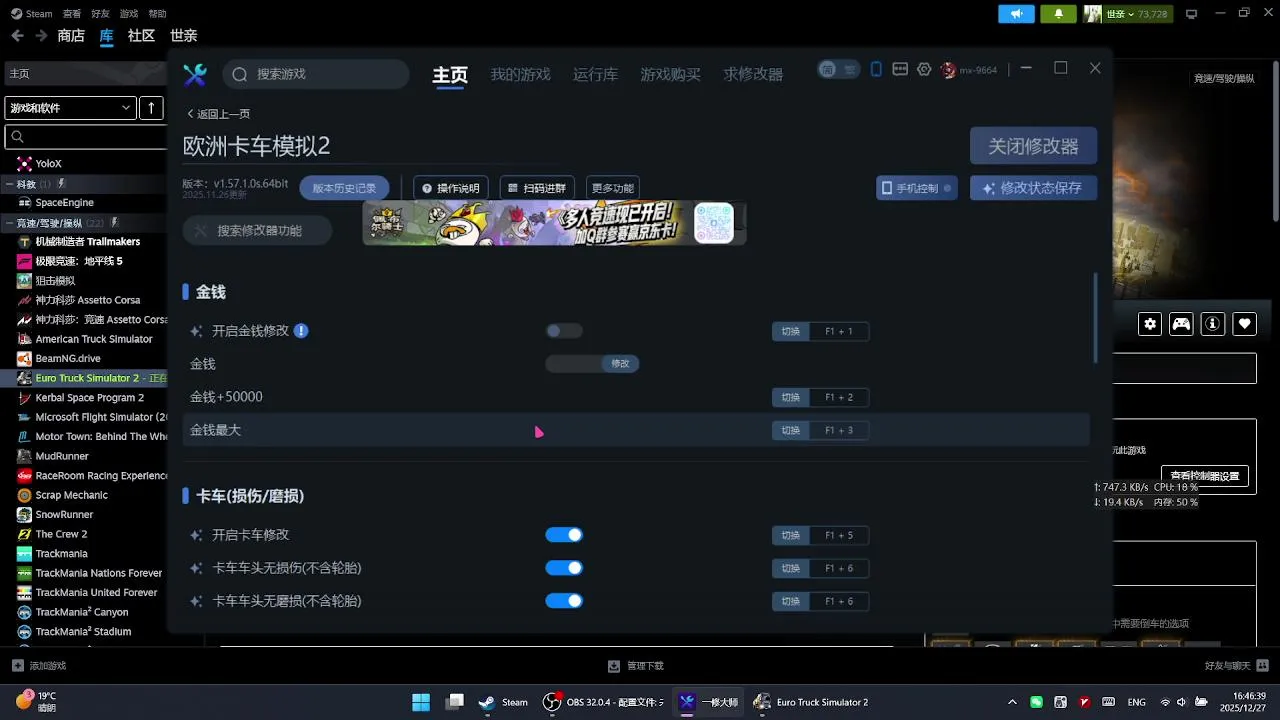Click trainer list vertical scrollbar
1280x720 pixels.
click(x=1095, y=317)
